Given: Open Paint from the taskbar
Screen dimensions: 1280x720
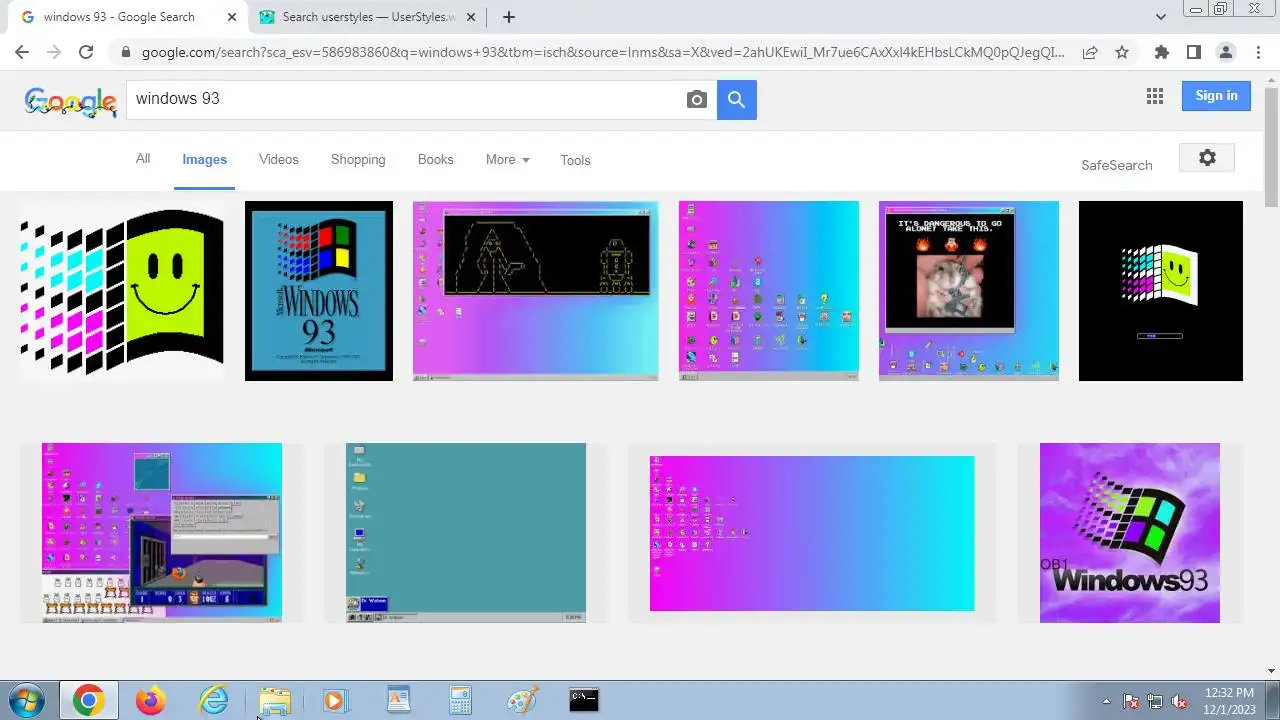Looking at the screenshot, I should pos(522,700).
